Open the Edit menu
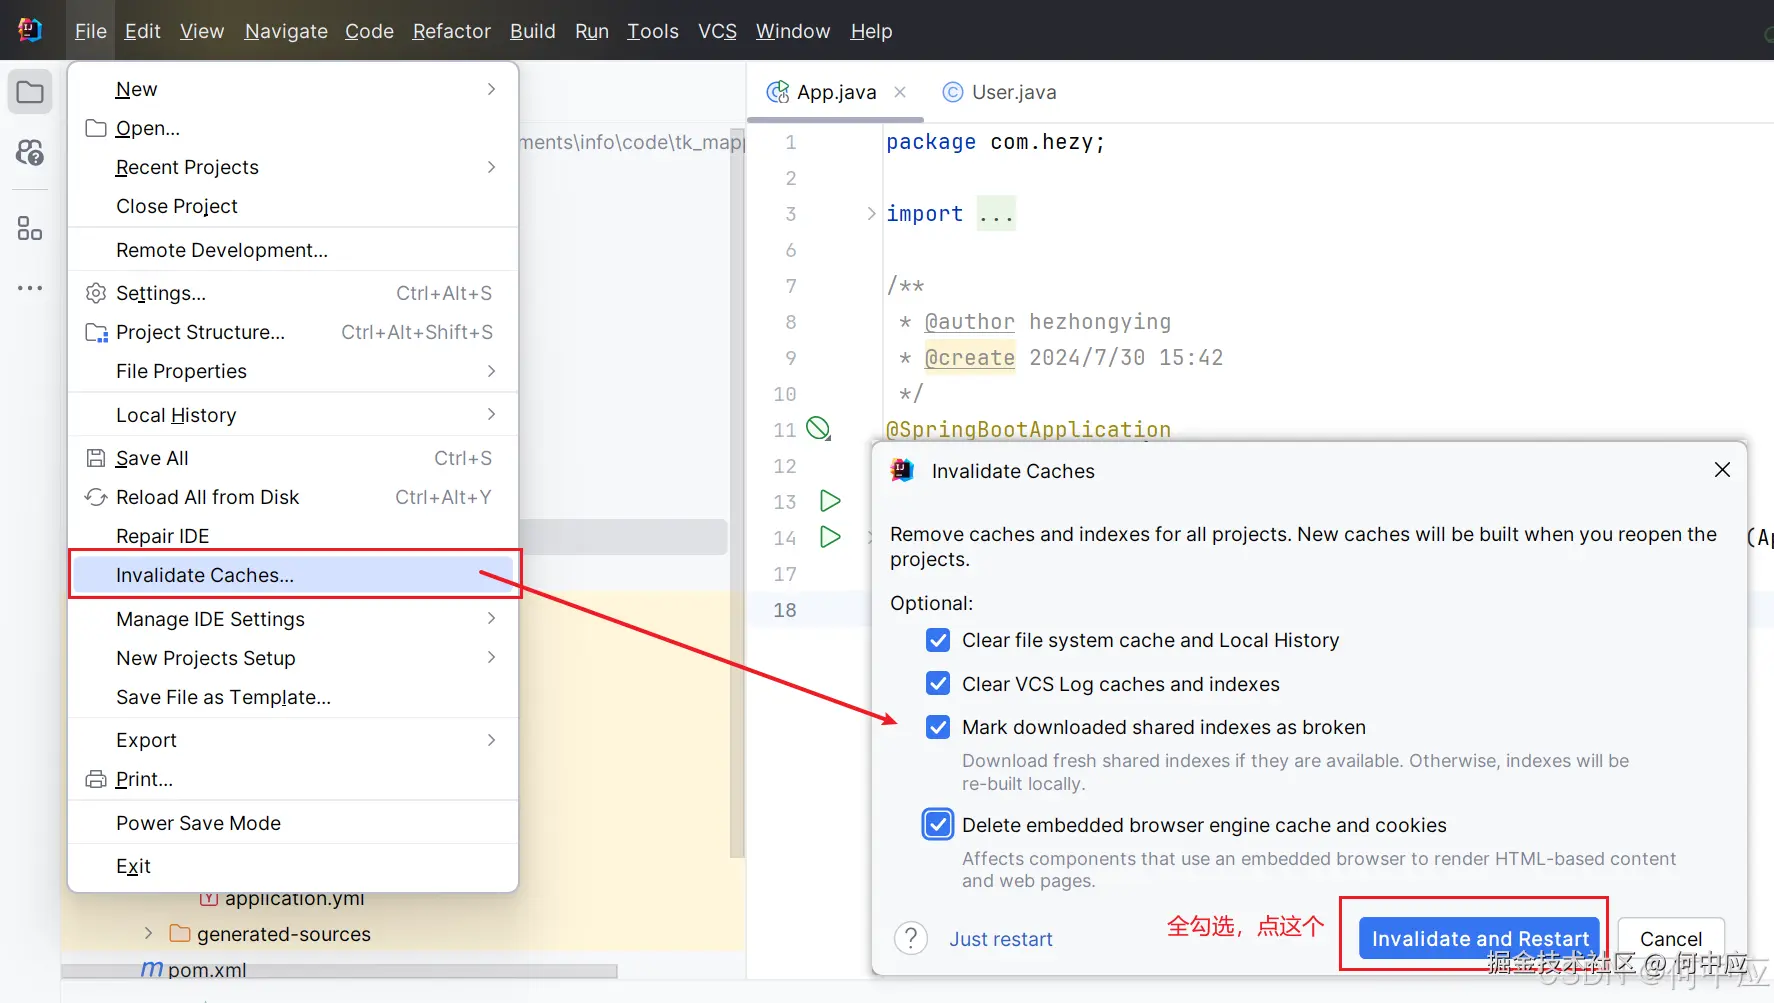The height and width of the screenshot is (1003, 1774). (142, 31)
